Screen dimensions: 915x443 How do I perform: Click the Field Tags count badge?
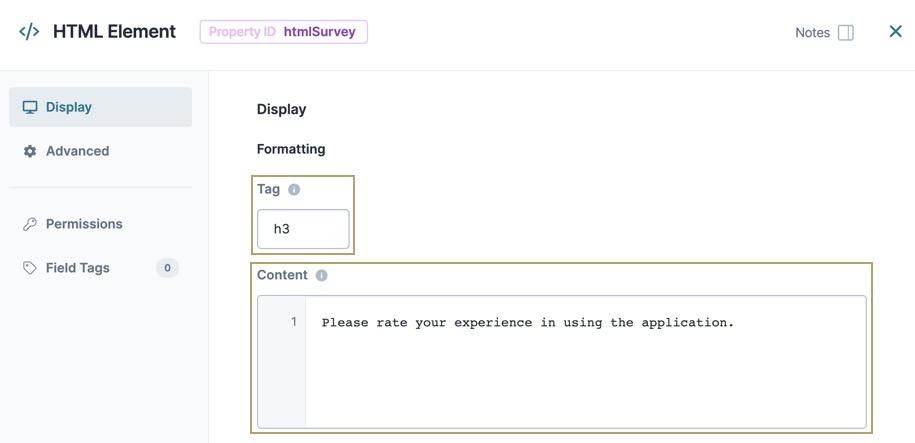(167, 268)
